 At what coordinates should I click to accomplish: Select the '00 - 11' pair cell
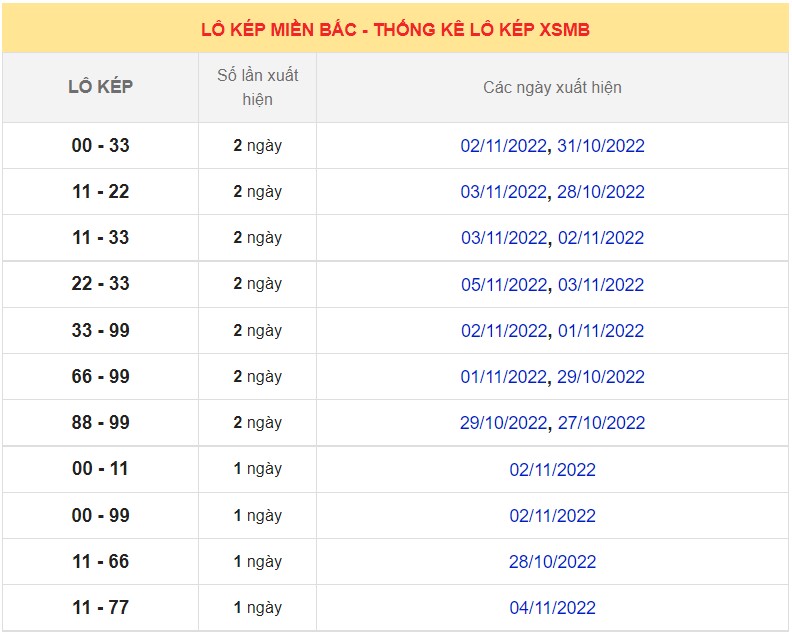(101, 468)
